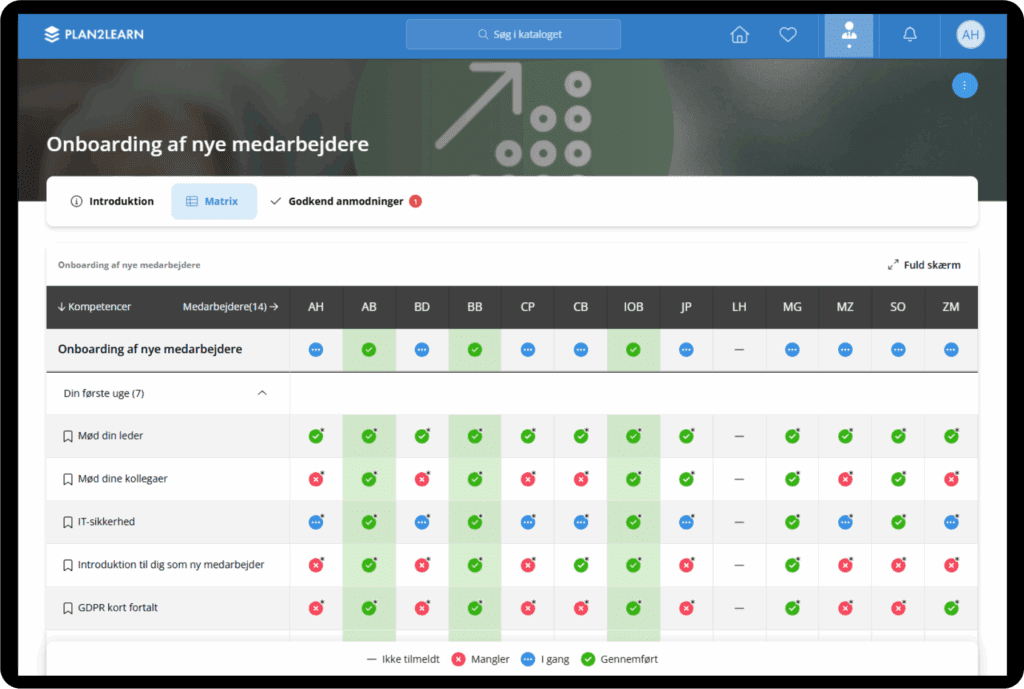1024x689 pixels.
Task: Click the Søg i kataloget search field
Action: point(513,34)
